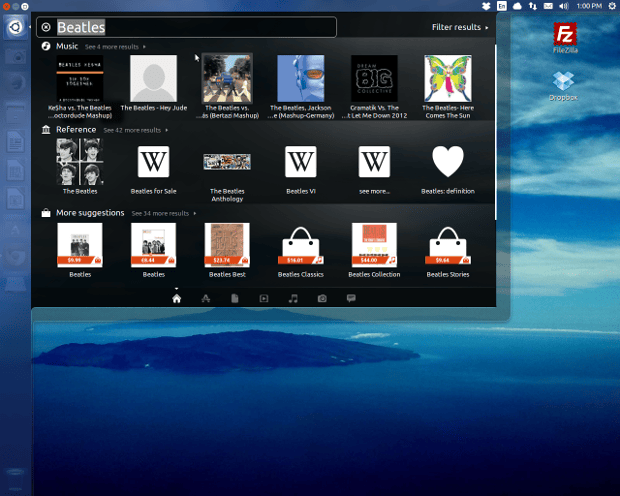Click the Beatles search field

point(200,27)
